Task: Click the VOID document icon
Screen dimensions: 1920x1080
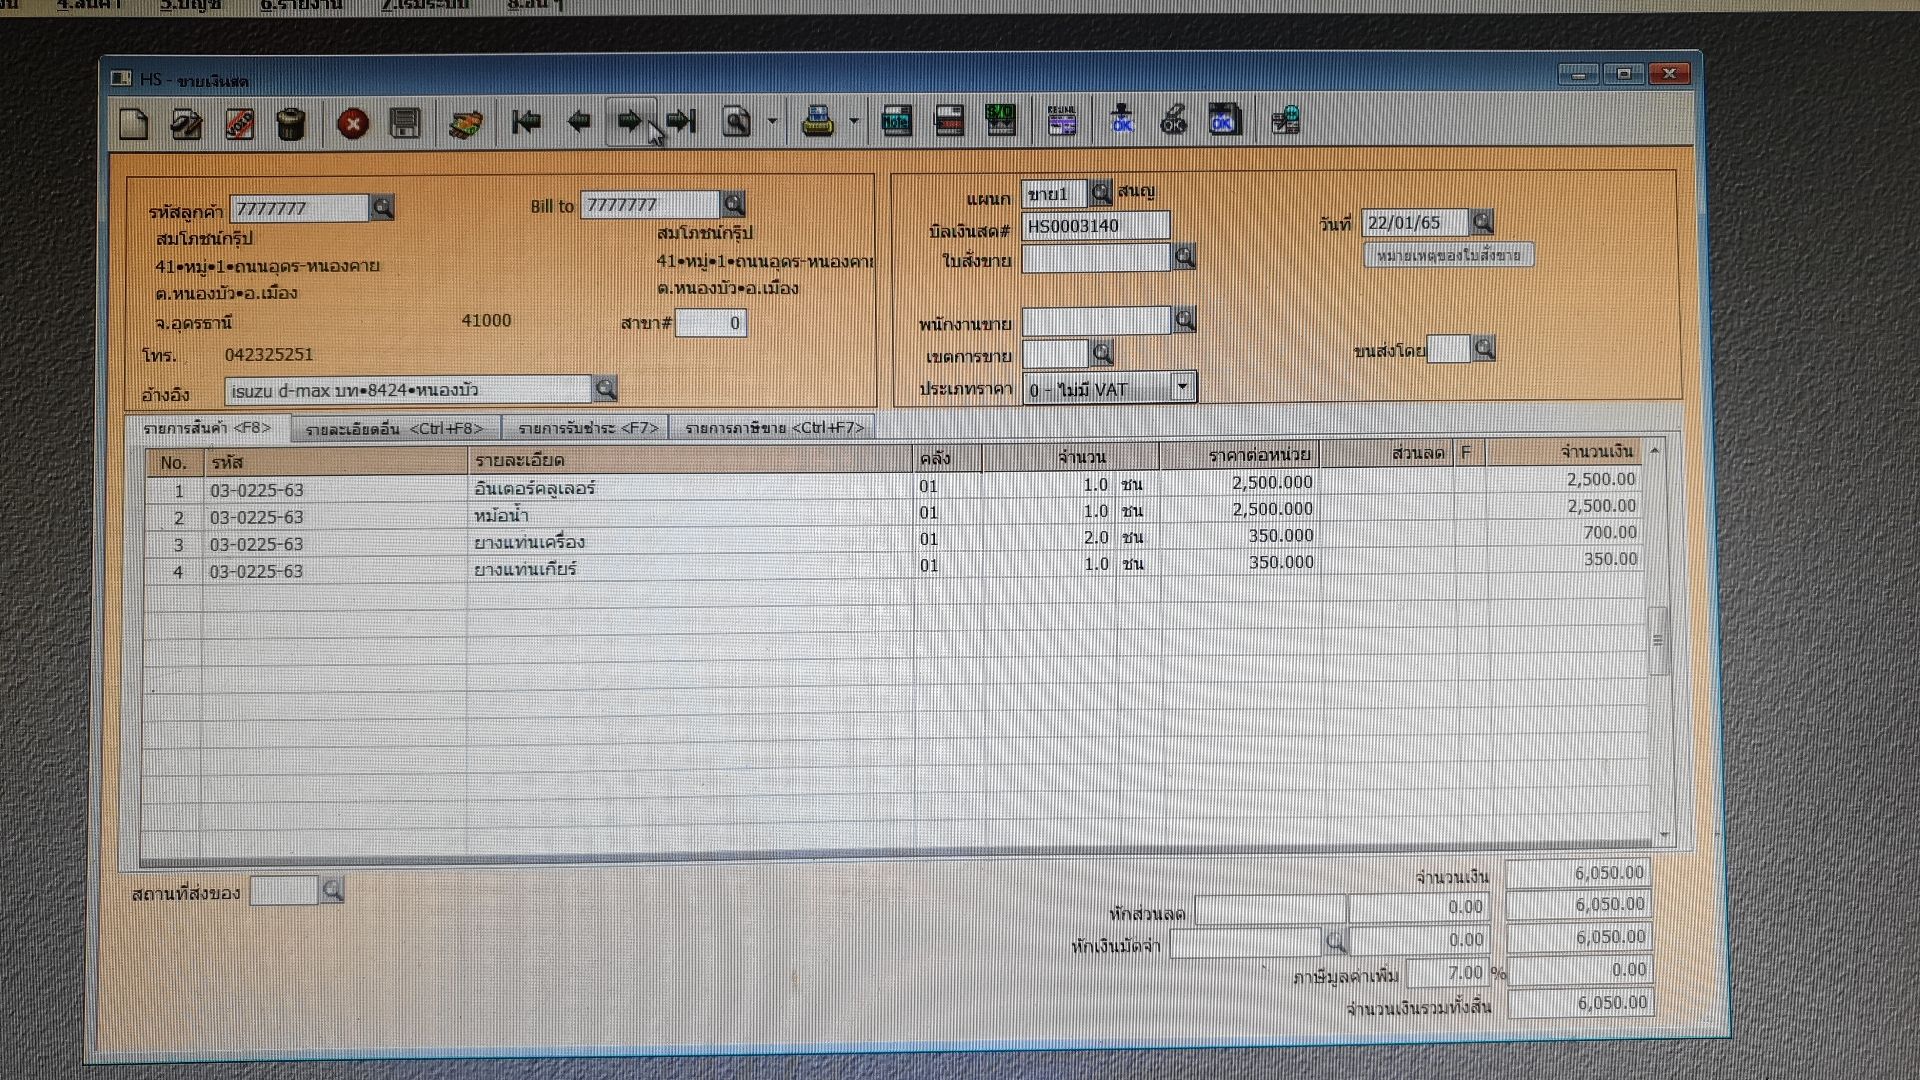Action: point(238,124)
